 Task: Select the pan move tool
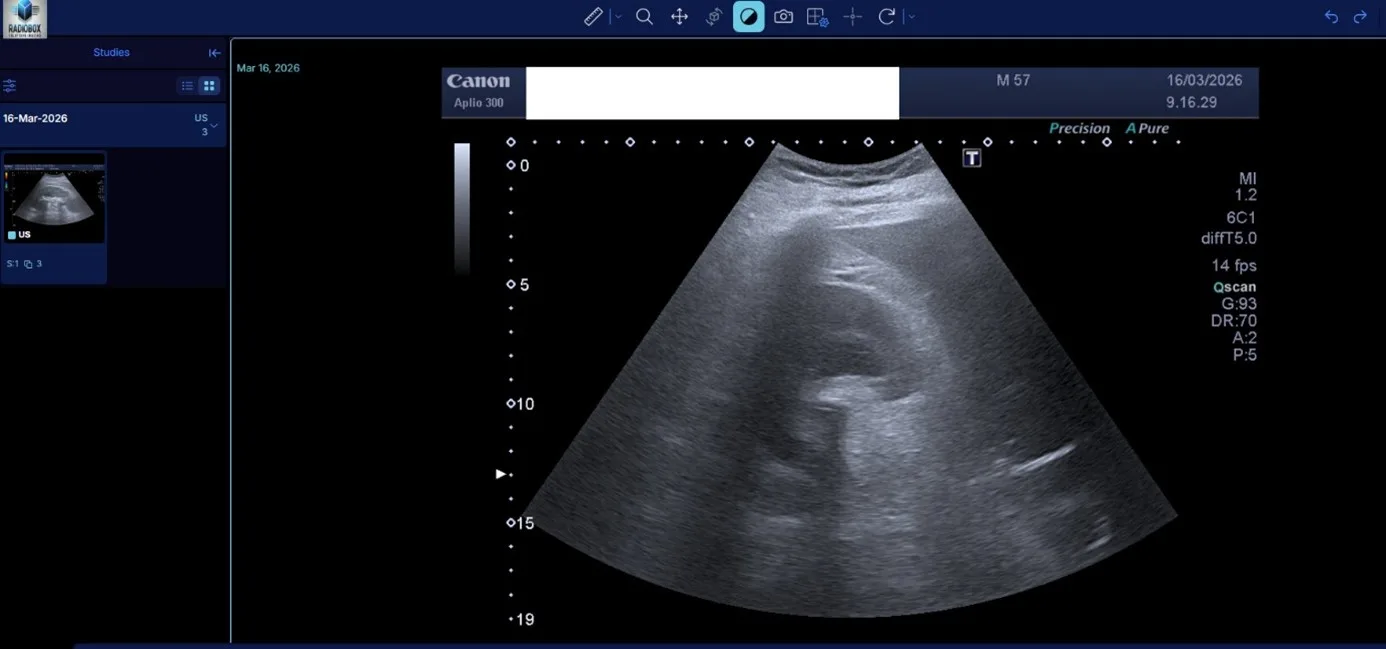click(x=679, y=17)
